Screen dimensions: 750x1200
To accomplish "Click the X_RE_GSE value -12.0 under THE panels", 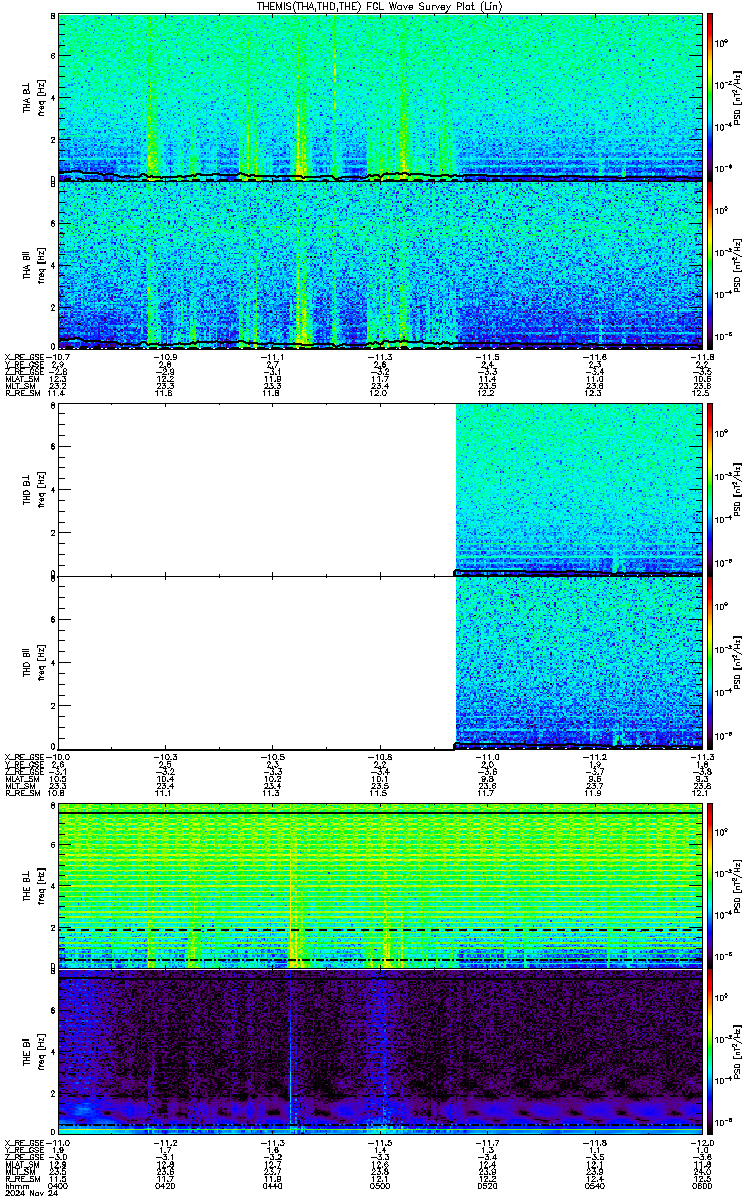I will [x=701, y=1142].
